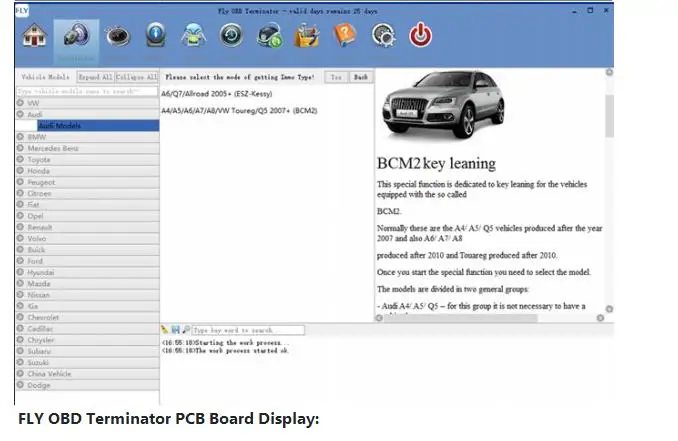This screenshot has height=441, width=678.
Task: Click the info panel scroll-up arrow
Action: pyautogui.click(x=609, y=72)
